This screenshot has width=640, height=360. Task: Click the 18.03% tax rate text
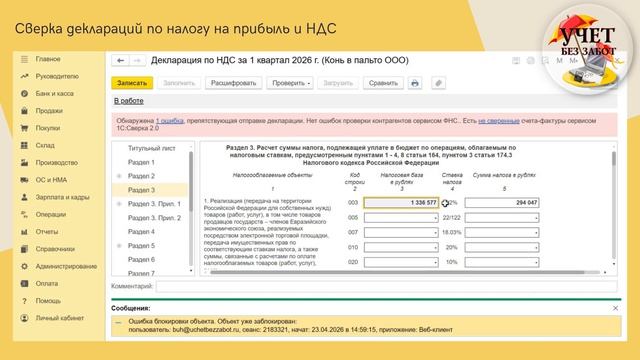pos(451,233)
